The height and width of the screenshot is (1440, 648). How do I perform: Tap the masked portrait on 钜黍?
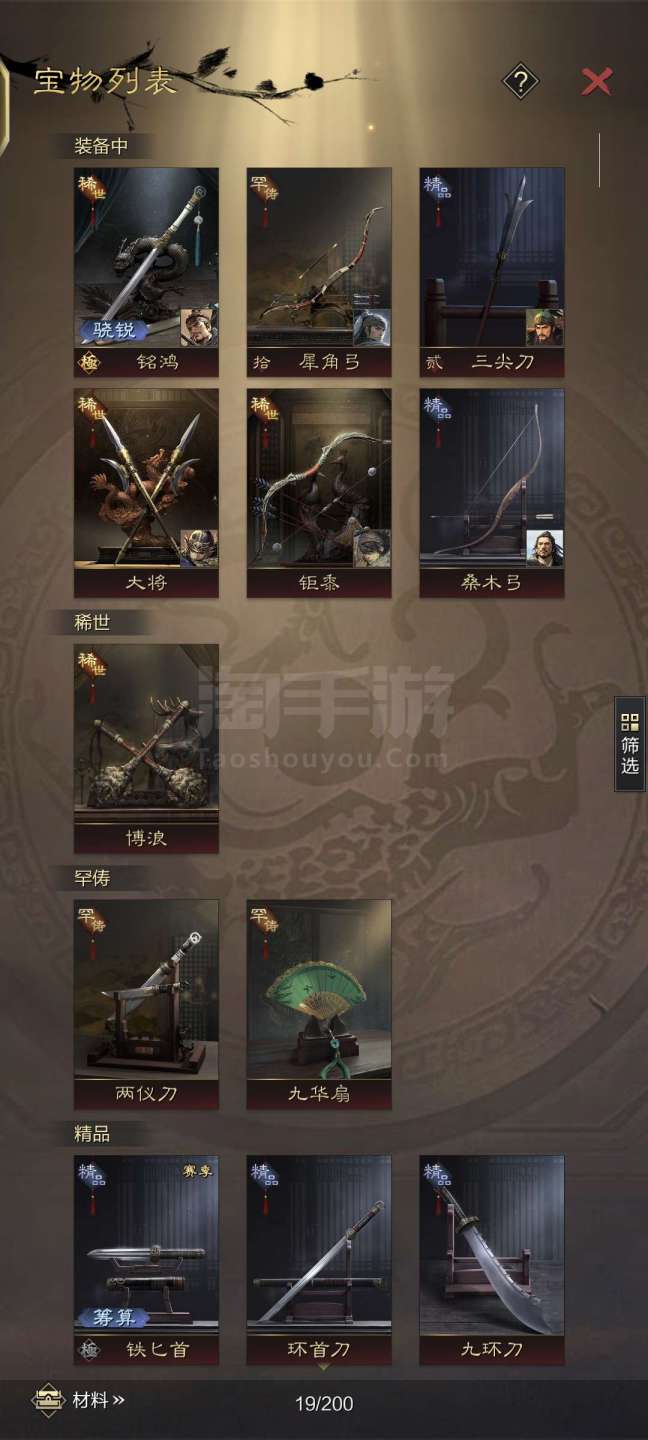[x=372, y=549]
